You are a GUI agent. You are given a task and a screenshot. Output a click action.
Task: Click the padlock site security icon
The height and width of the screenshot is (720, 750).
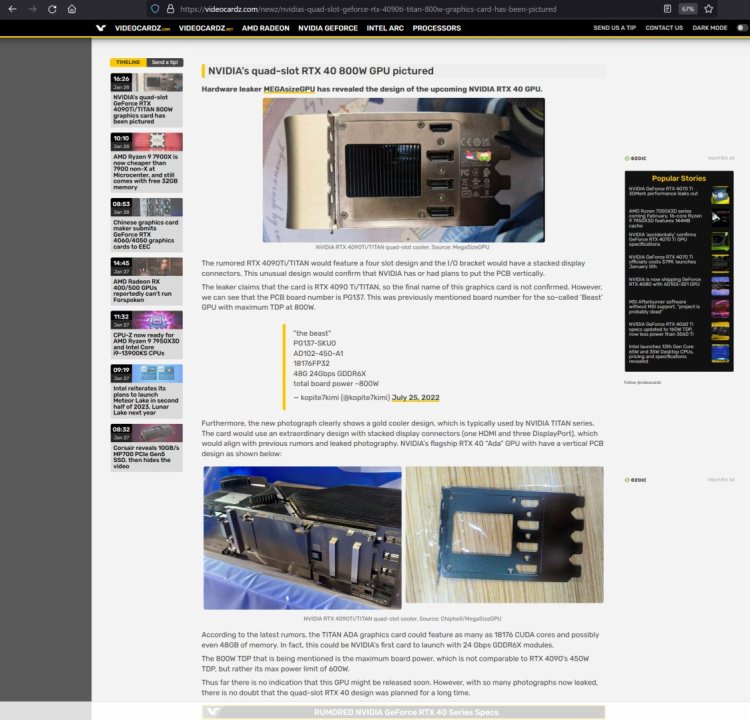pyautogui.click(x=170, y=9)
